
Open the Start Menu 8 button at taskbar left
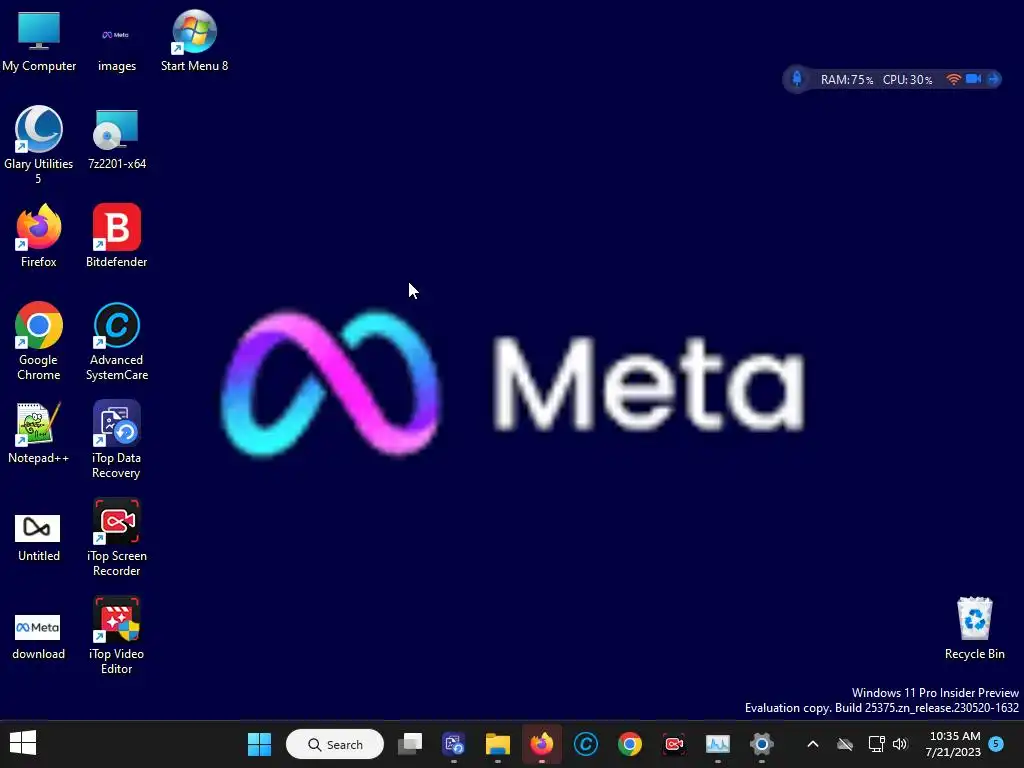(23, 743)
